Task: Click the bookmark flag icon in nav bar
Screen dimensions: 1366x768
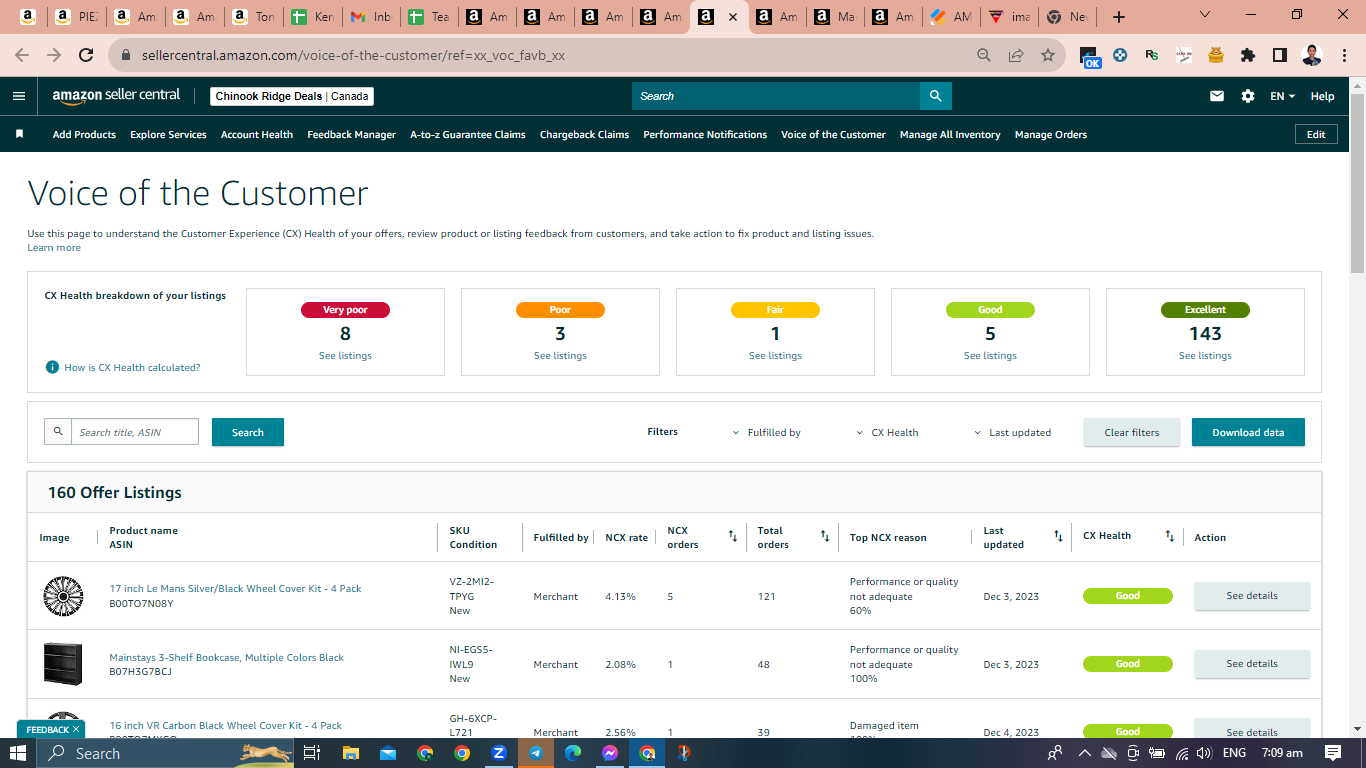Action: coord(19,134)
